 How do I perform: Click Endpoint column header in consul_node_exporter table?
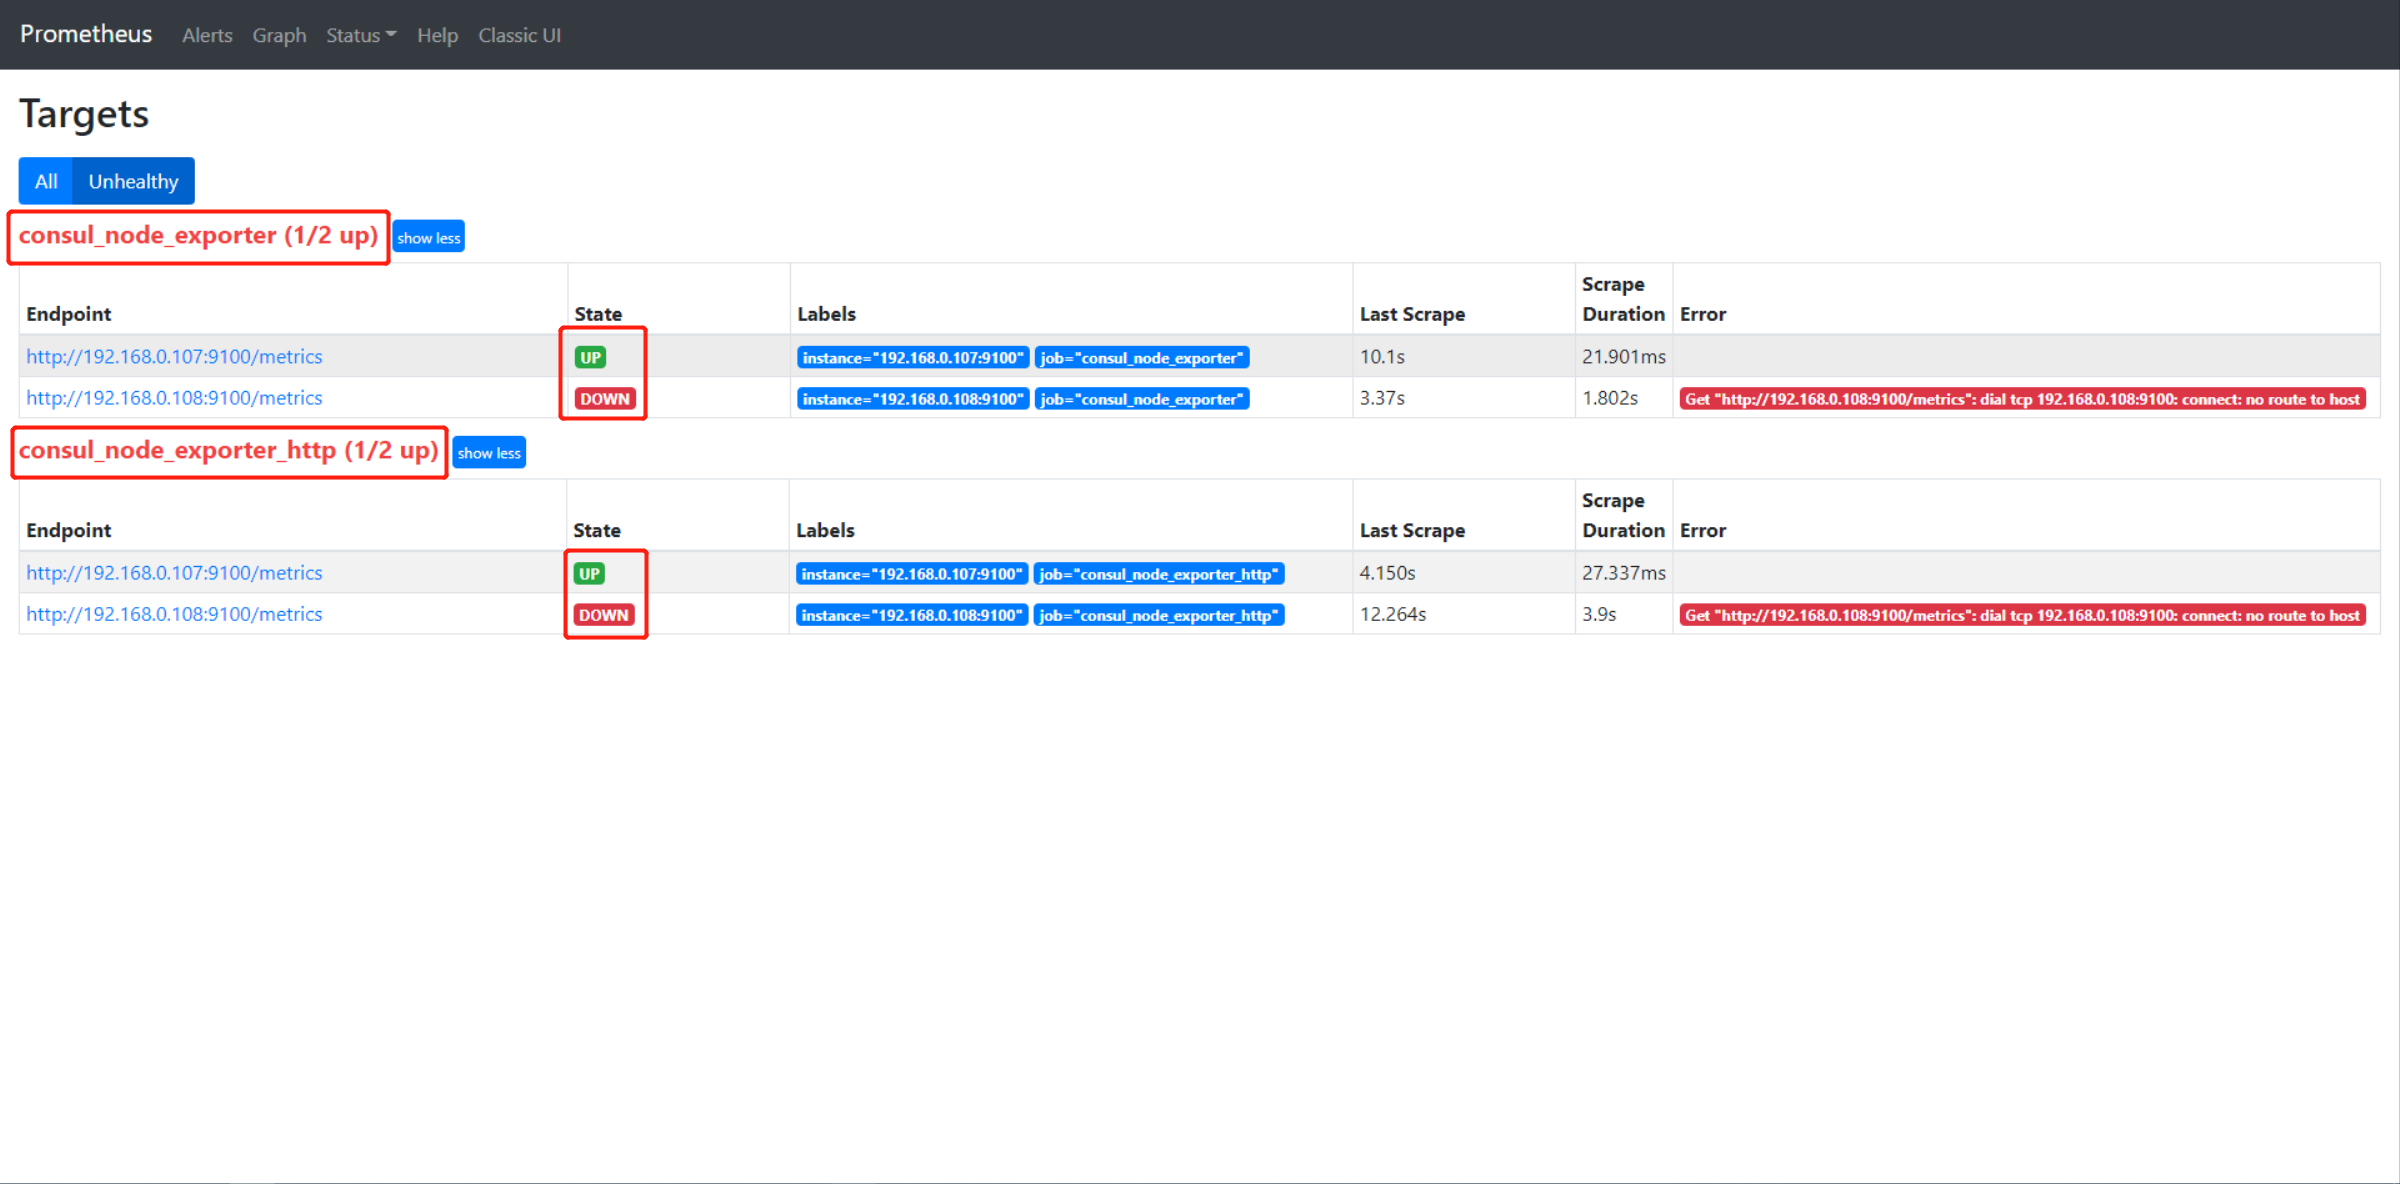tap(68, 313)
